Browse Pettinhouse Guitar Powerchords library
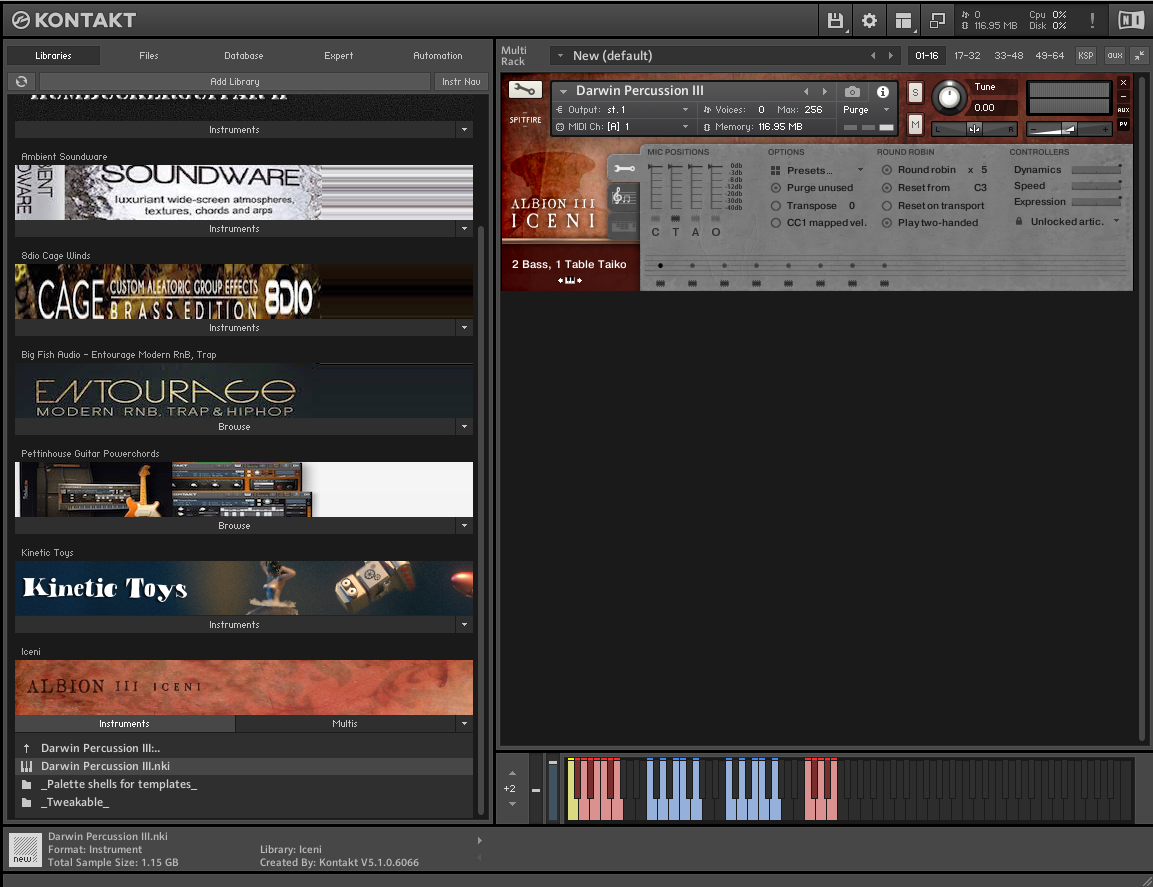This screenshot has width=1153, height=887. coord(235,526)
